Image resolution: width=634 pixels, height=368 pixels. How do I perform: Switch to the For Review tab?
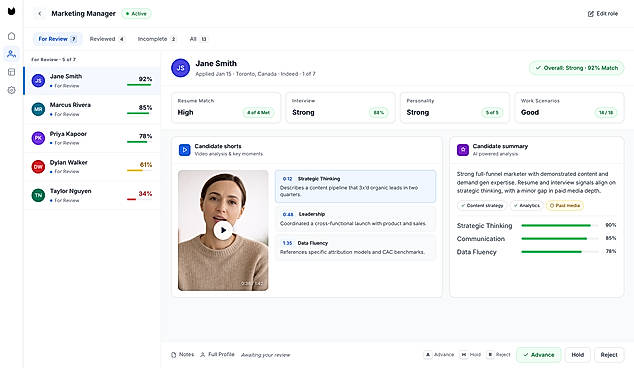[57, 39]
